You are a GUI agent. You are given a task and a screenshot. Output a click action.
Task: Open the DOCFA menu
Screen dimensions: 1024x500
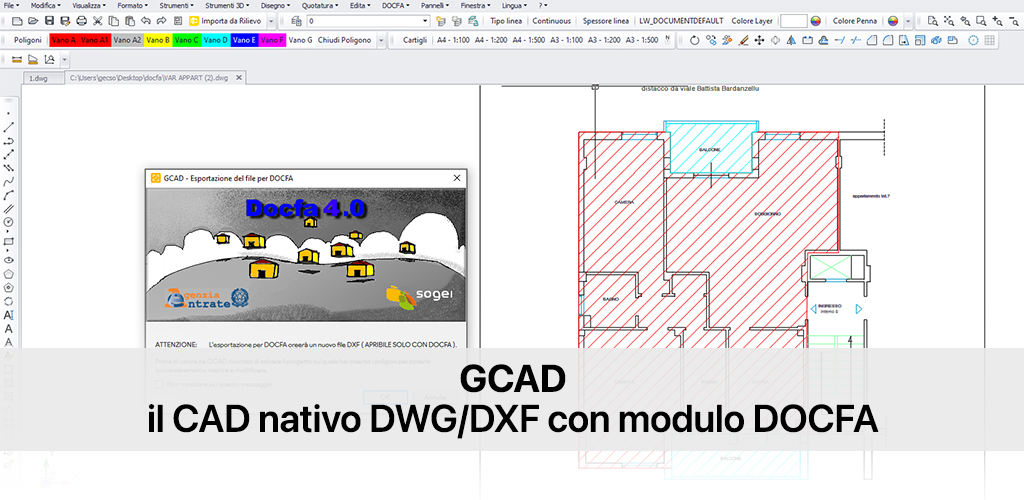point(396,5)
